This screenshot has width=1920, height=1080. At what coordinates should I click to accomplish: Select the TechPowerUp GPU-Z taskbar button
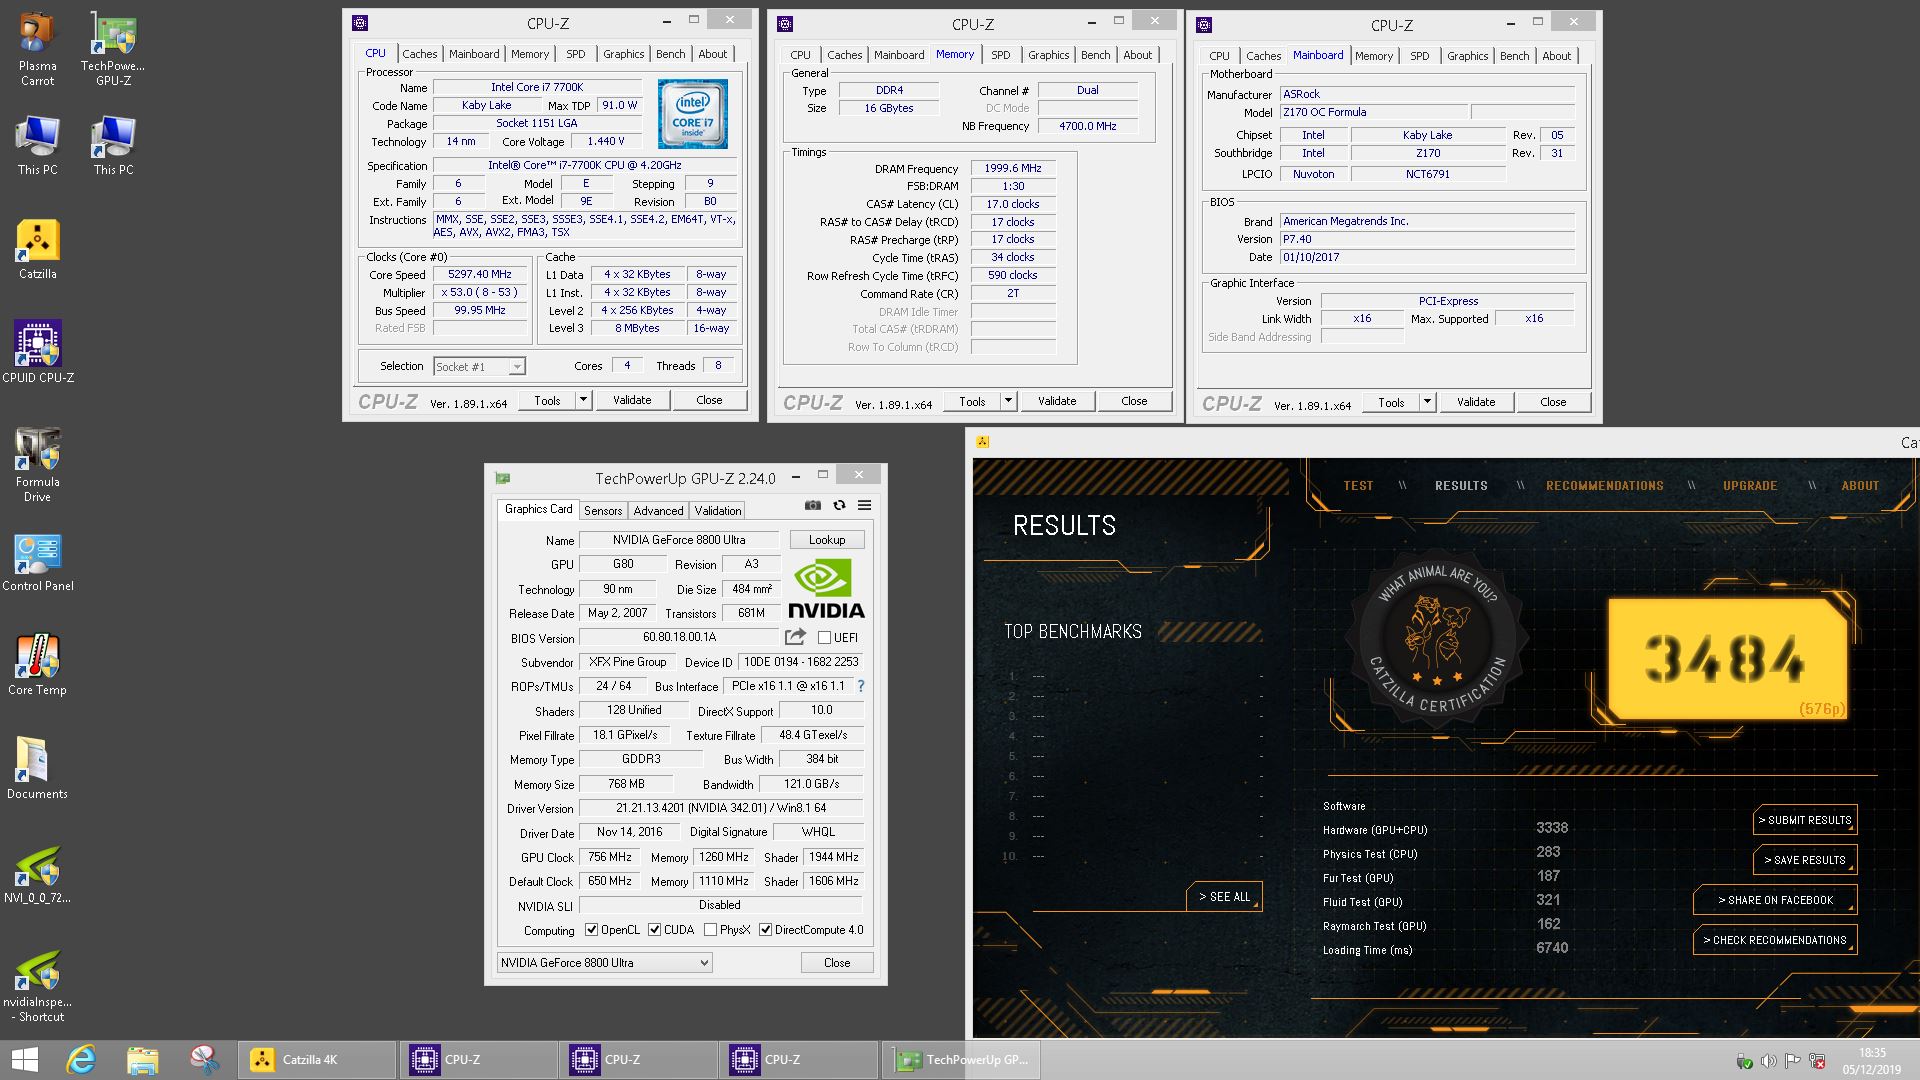click(x=961, y=1060)
